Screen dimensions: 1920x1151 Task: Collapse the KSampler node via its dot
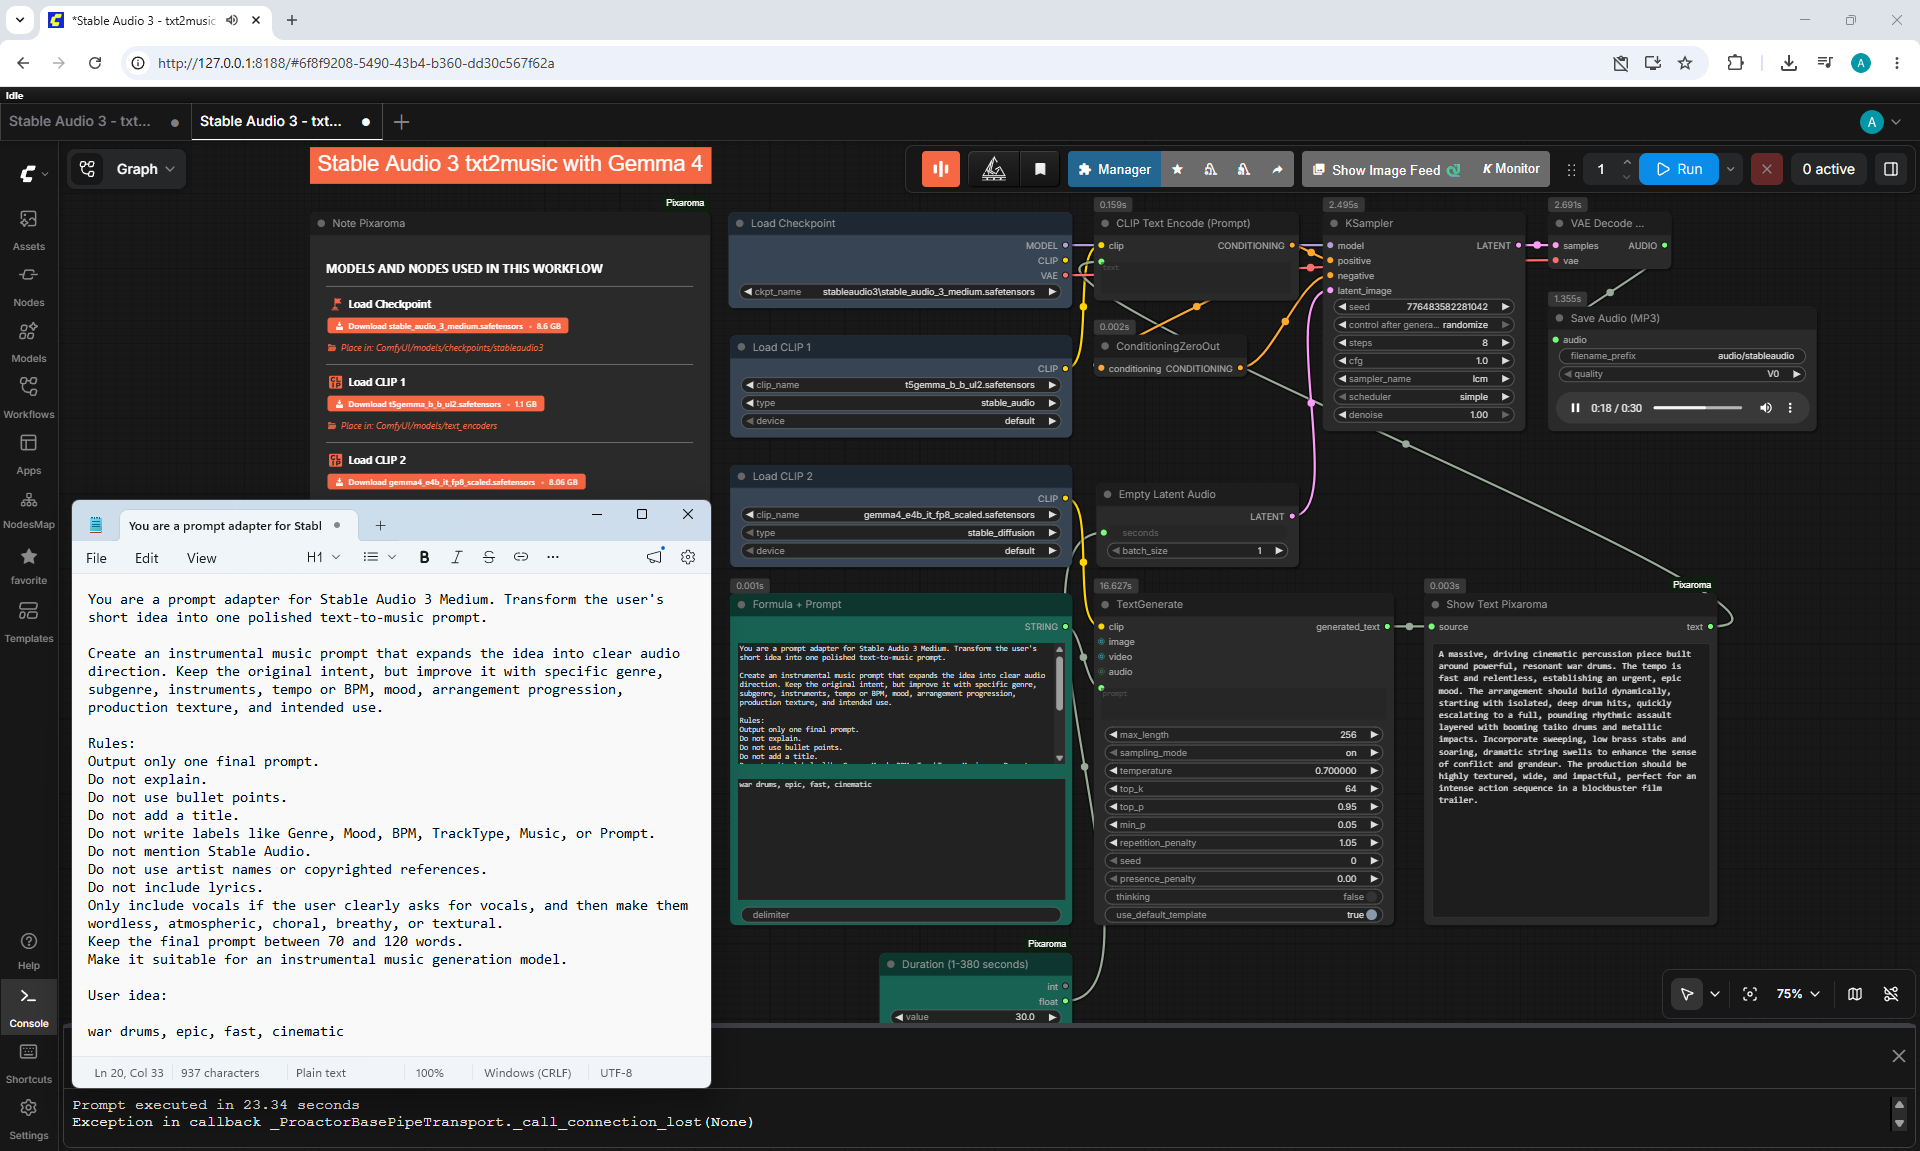(x=1334, y=224)
